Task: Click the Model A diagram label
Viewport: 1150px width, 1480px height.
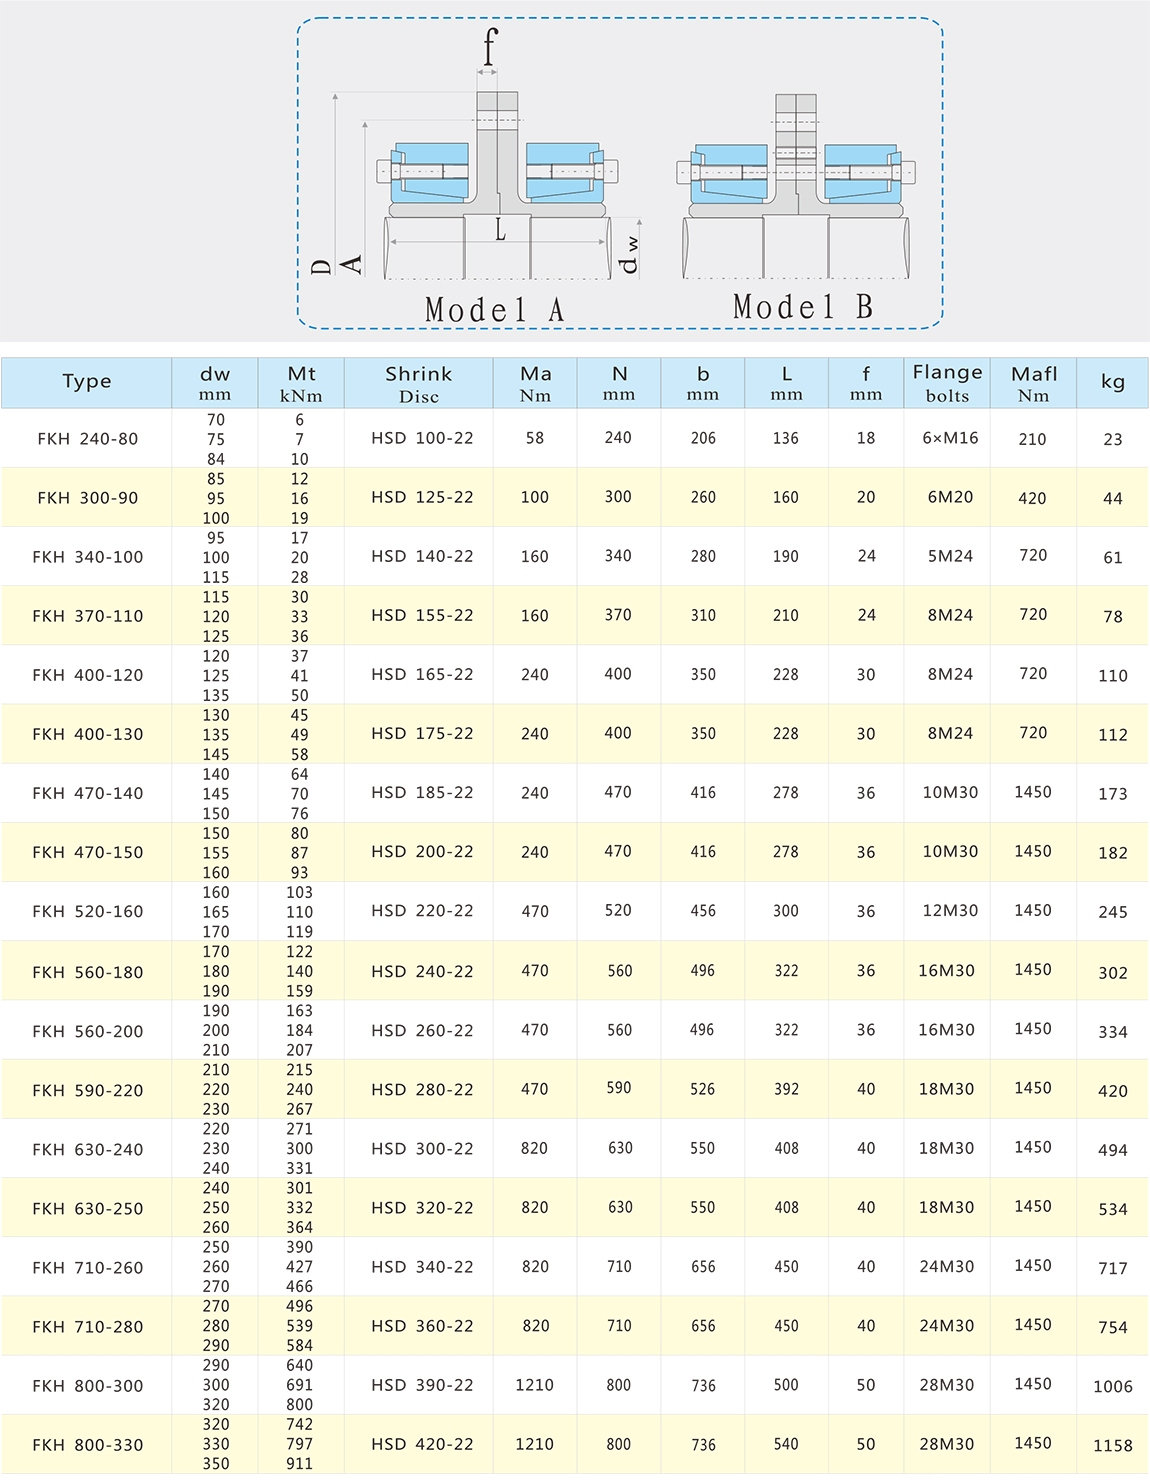Action: point(494,310)
